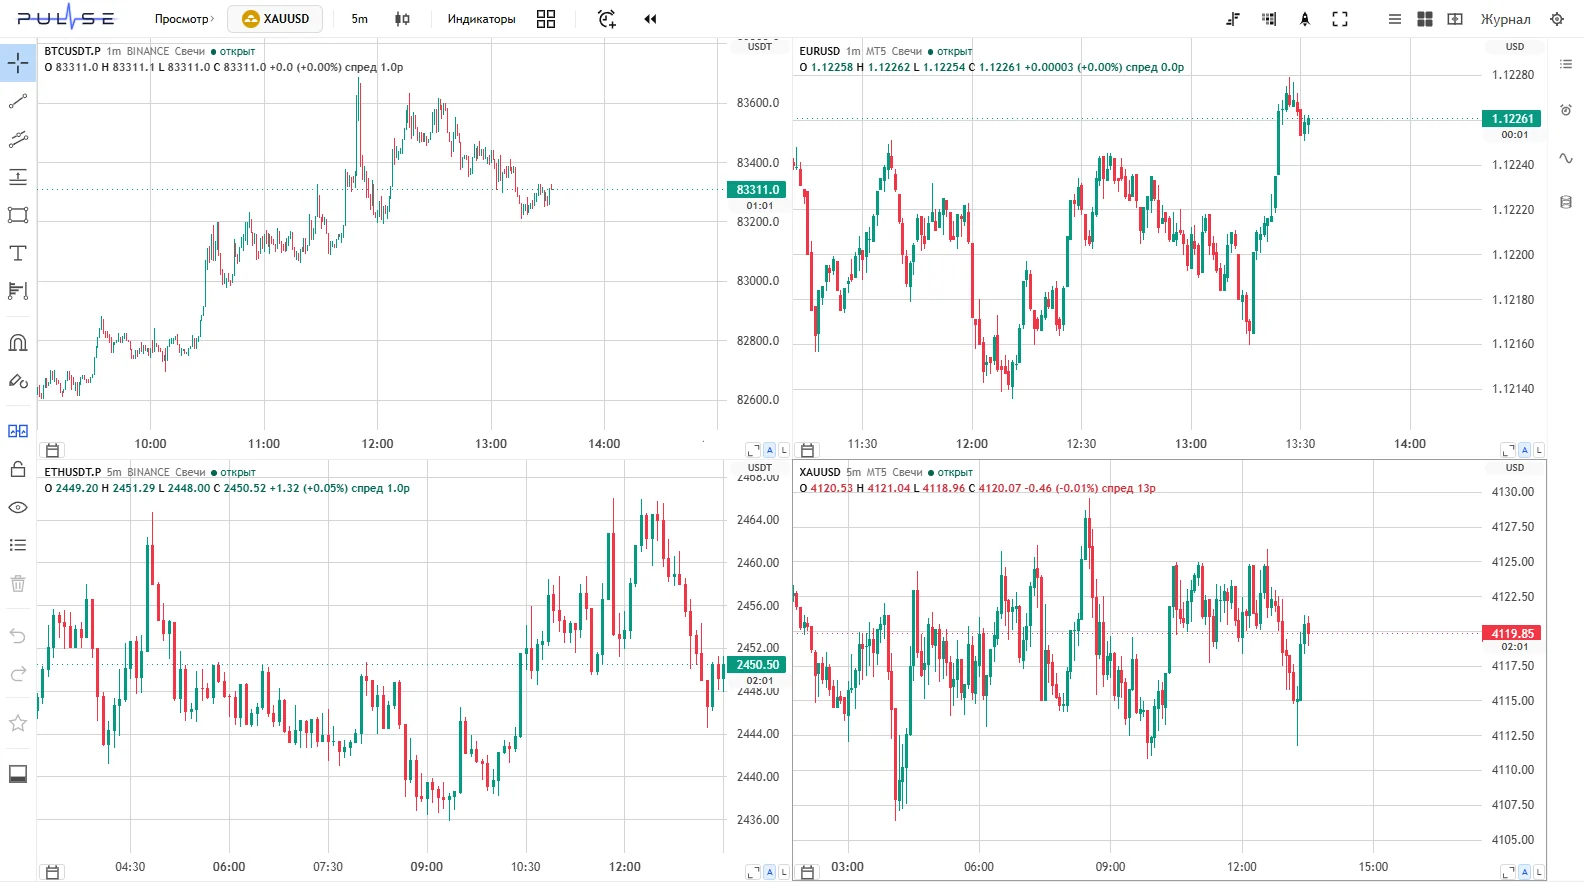Open the 5m timeframe dropdown
Image resolution: width=1584 pixels, height=882 pixels.
coord(360,19)
